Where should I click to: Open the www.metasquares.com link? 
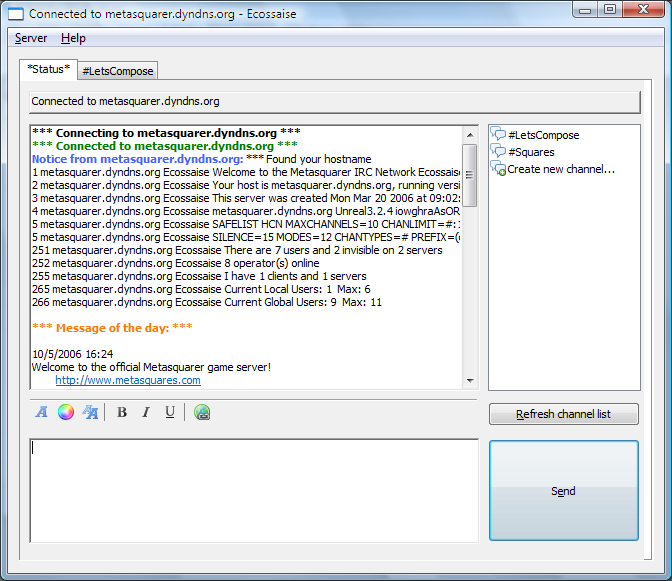(128, 380)
